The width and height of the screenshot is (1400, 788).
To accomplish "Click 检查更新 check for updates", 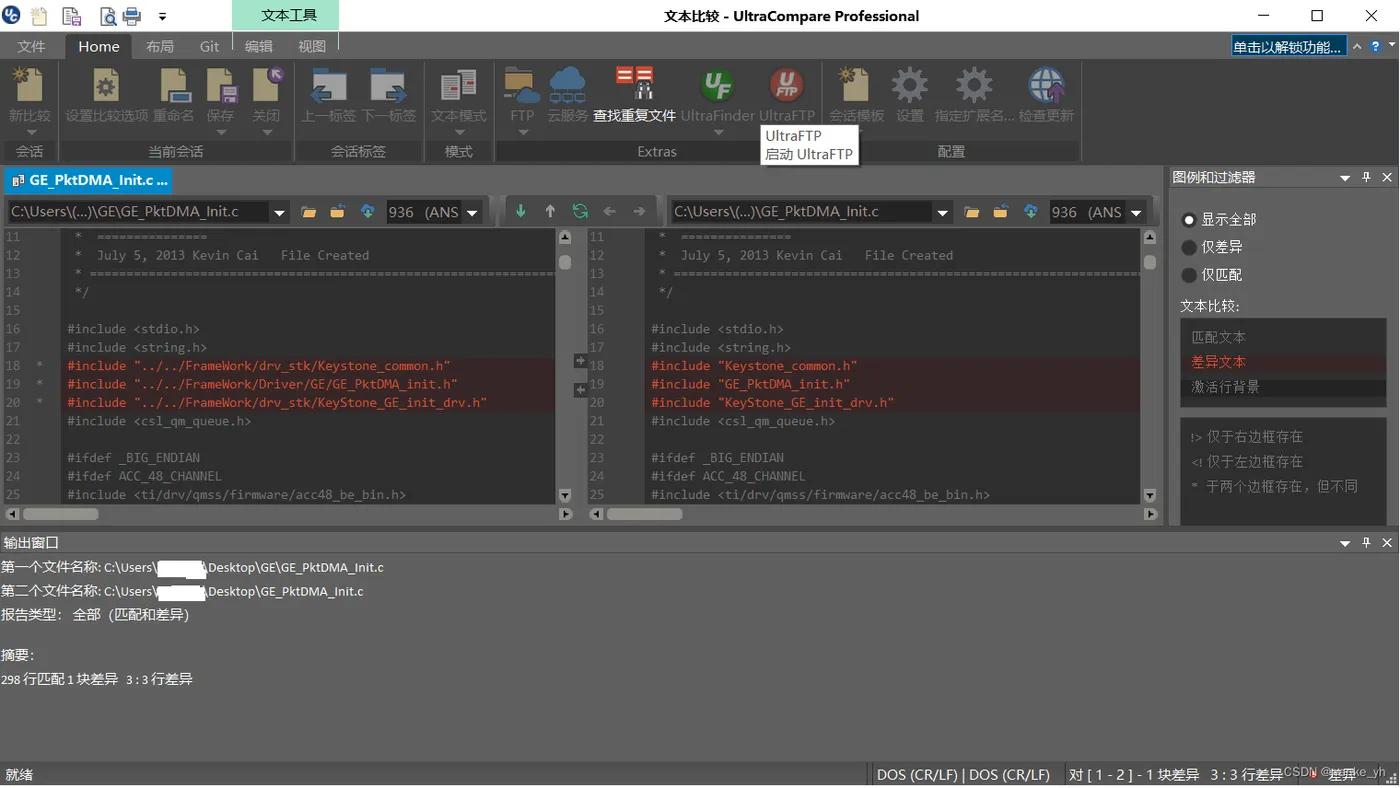I will pyautogui.click(x=1046, y=95).
